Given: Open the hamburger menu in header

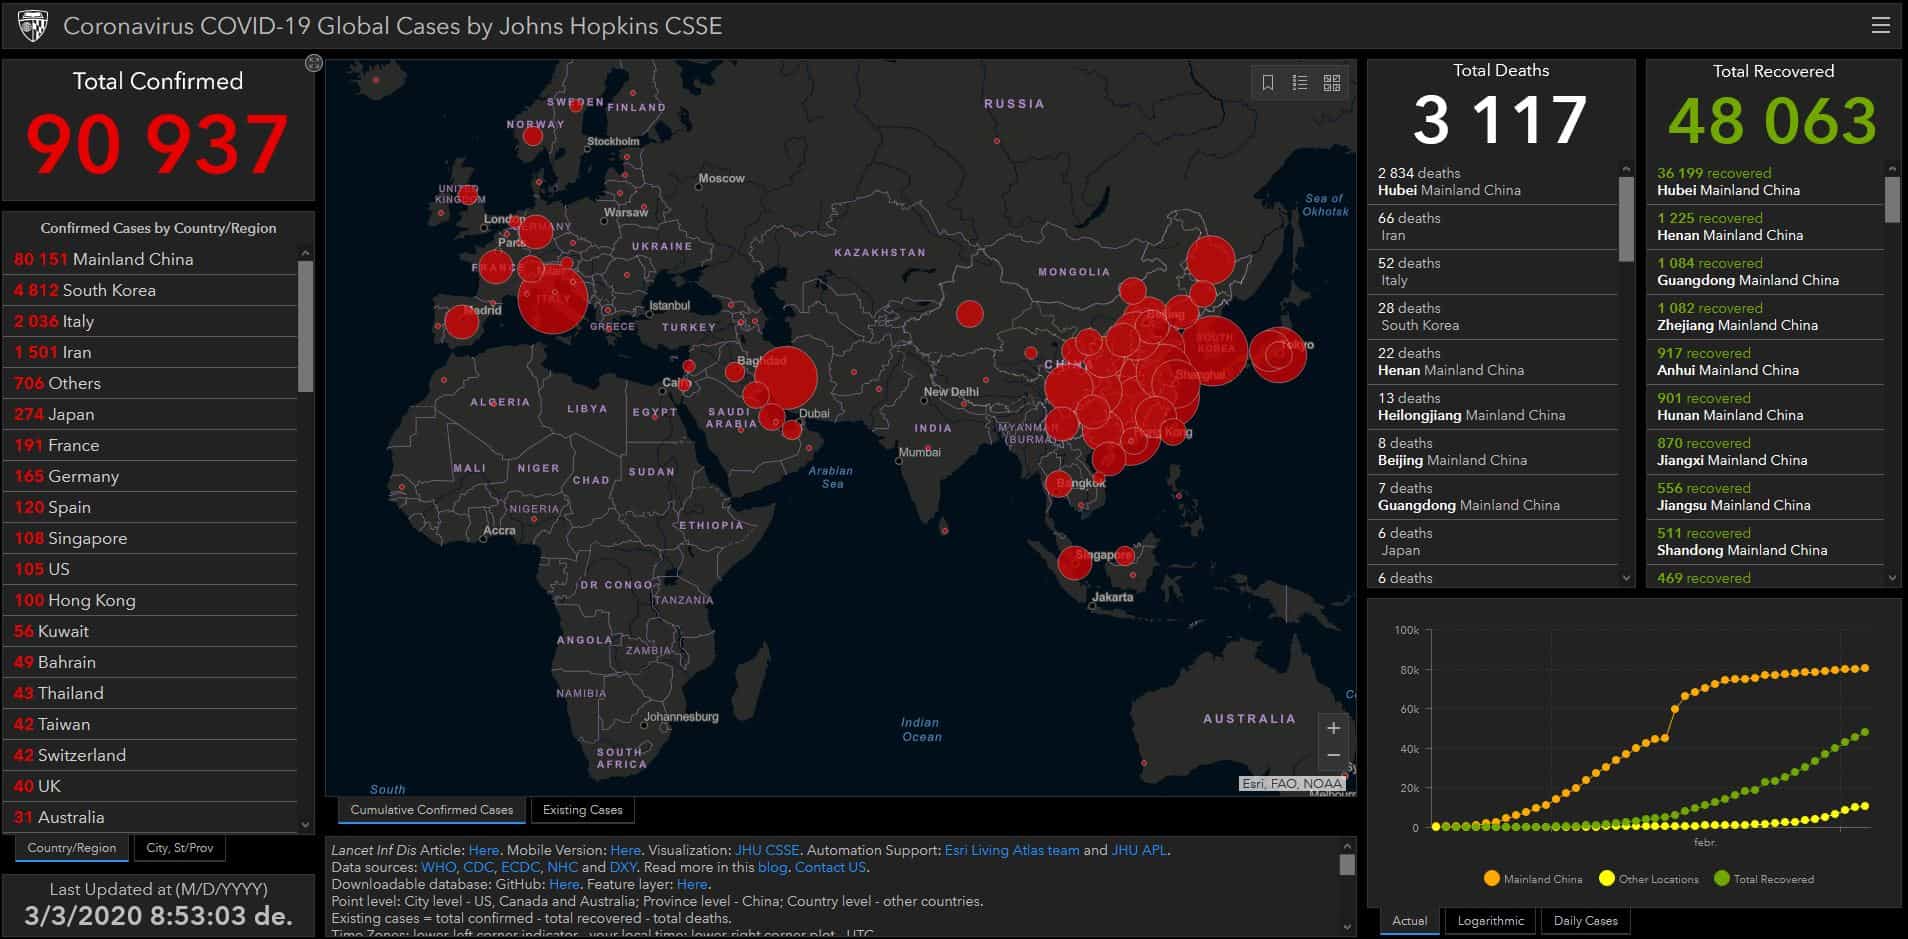Looking at the screenshot, I should [1880, 25].
